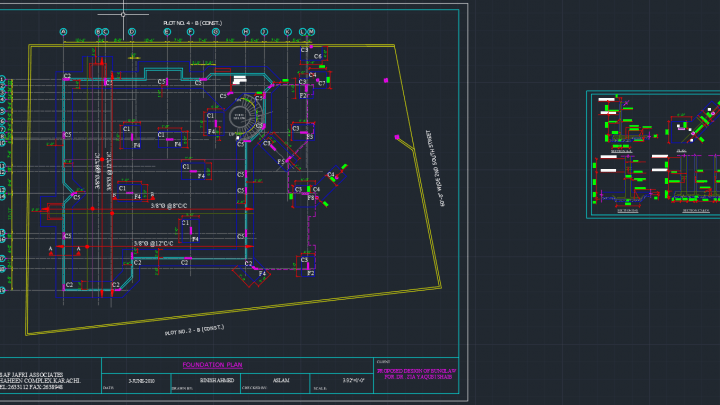Click grid bubble H at top
The image size is (720, 405).
(x=246, y=32)
